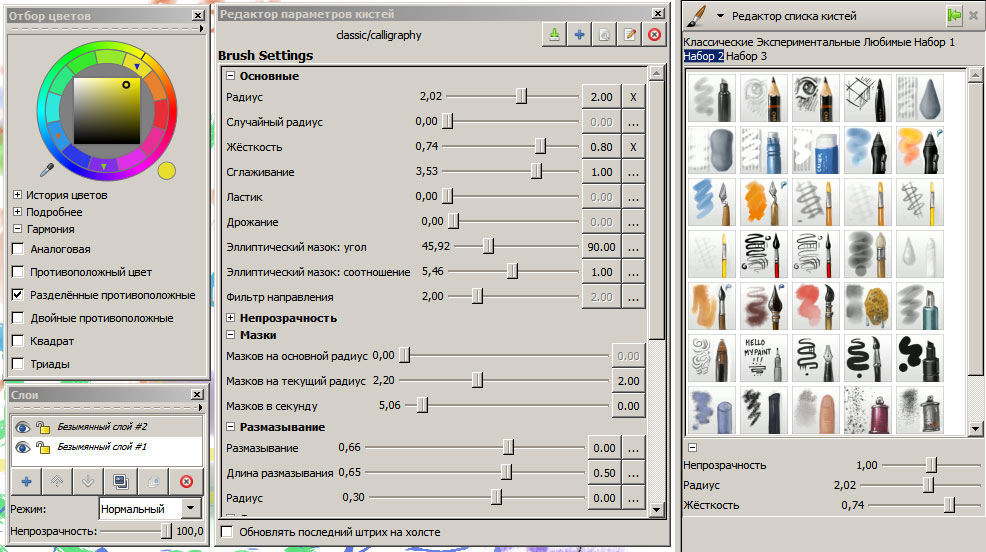This screenshot has height=552, width=986.
Task: Expand the Непрозрачность brush settings group
Action: point(231,318)
